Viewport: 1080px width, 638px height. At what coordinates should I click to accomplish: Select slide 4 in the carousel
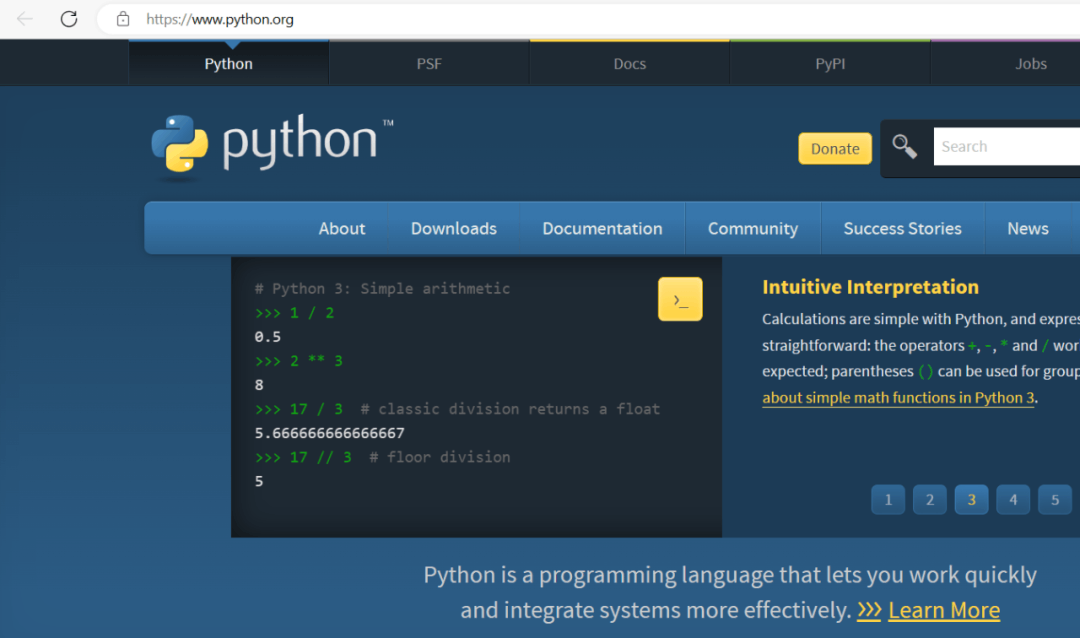[1013, 500]
